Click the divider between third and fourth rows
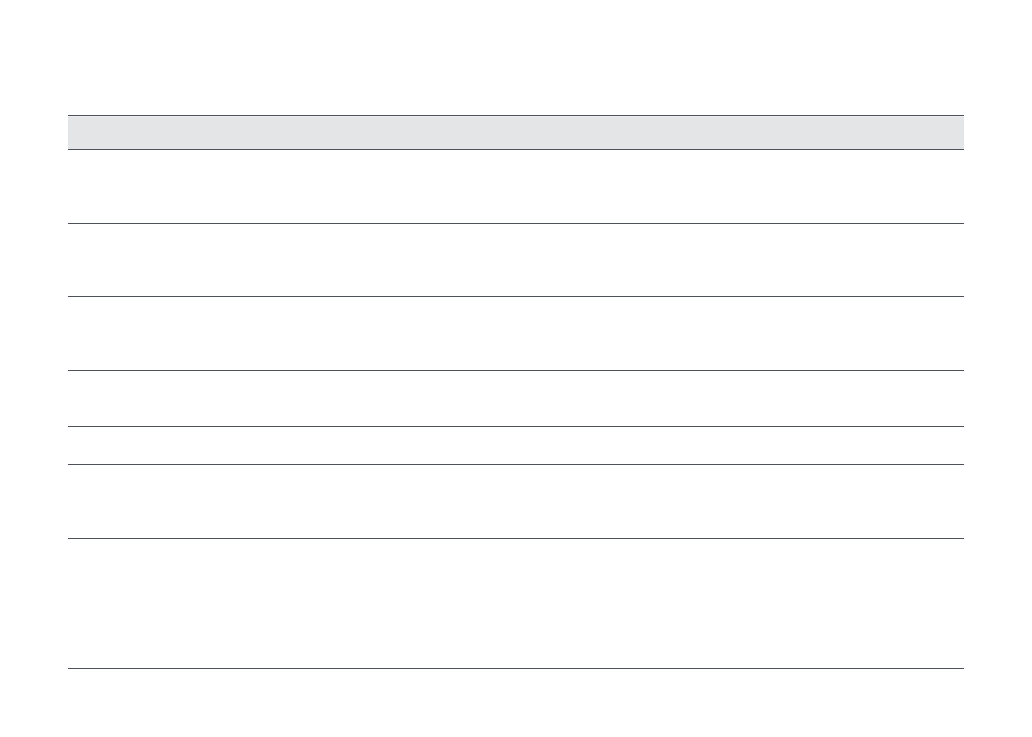Image resolution: width=1032 pixels, height=737 pixels. 515,371
